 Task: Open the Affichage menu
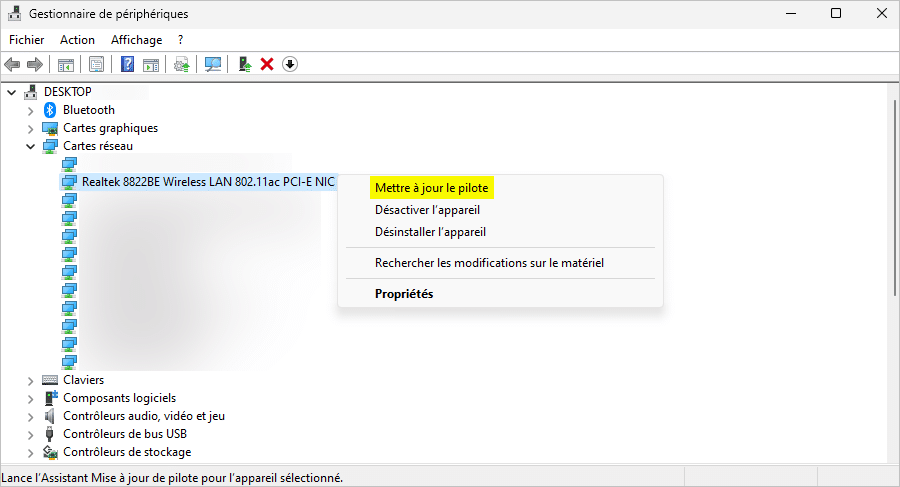pos(137,40)
